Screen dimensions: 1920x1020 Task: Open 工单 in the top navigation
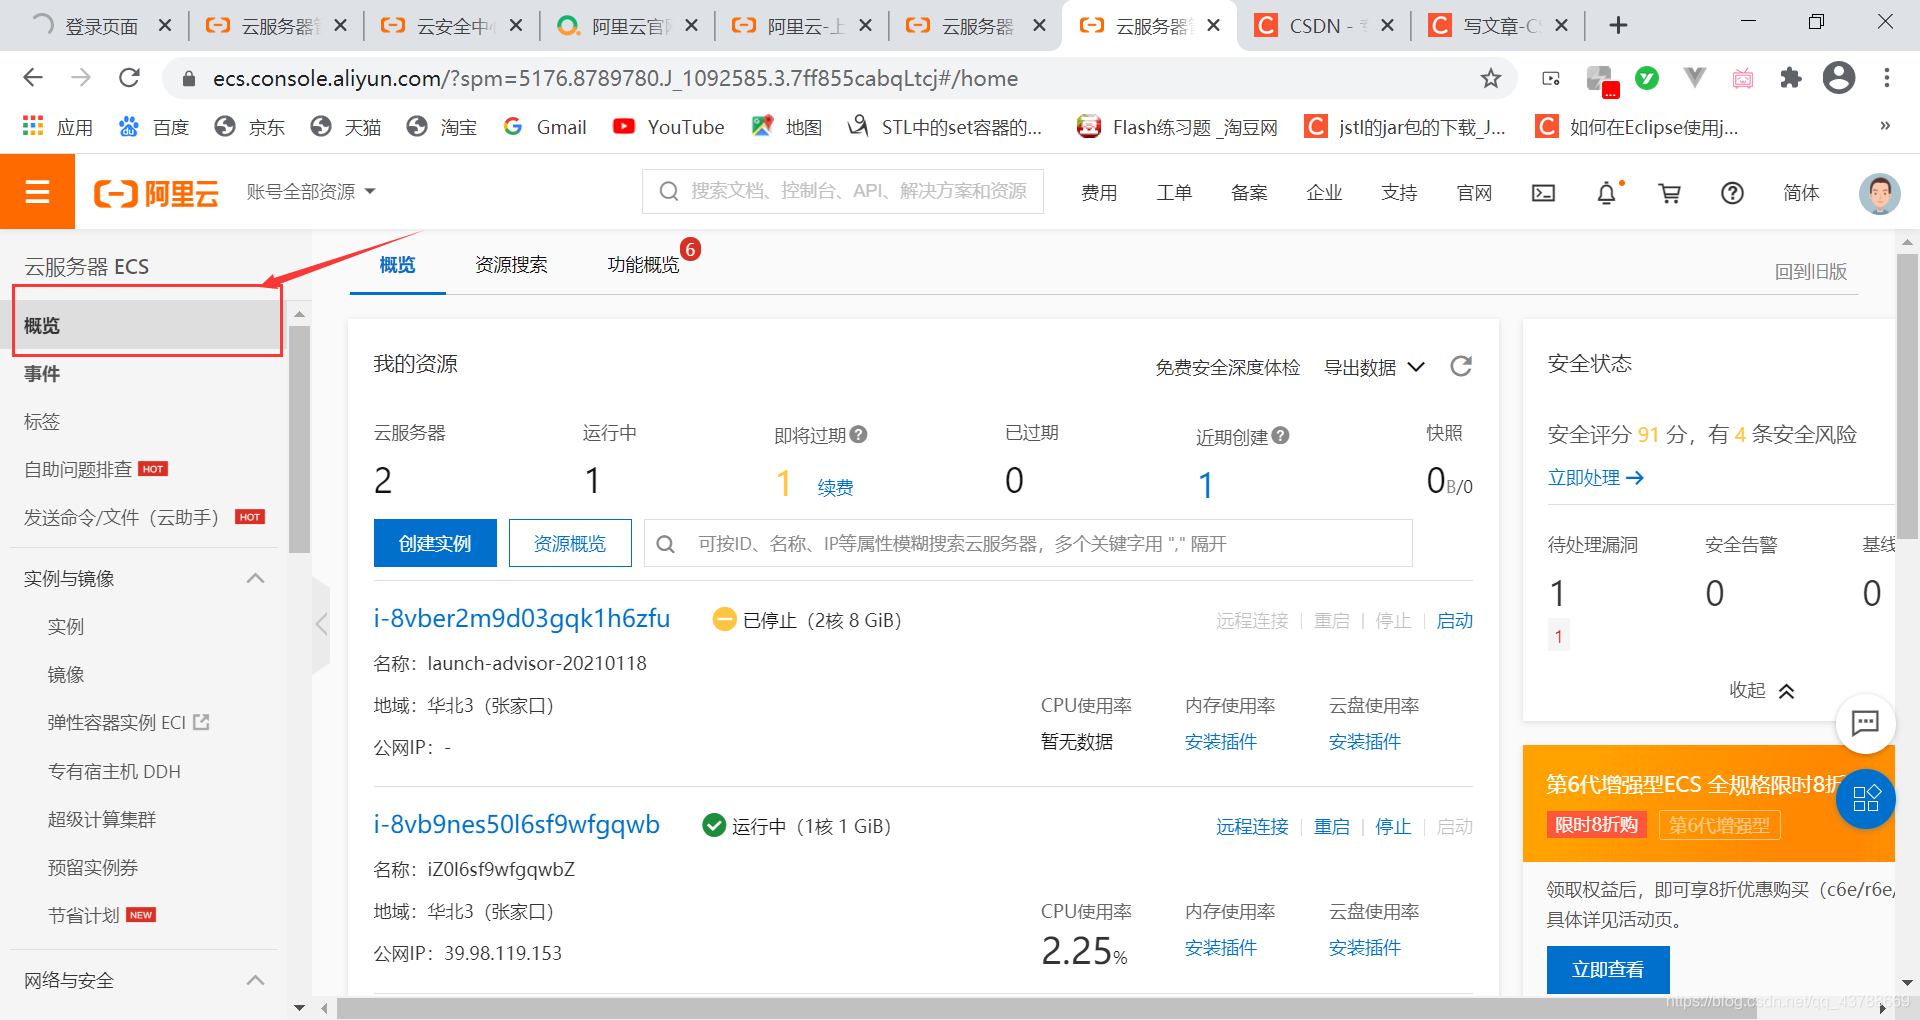click(x=1174, y=193)
